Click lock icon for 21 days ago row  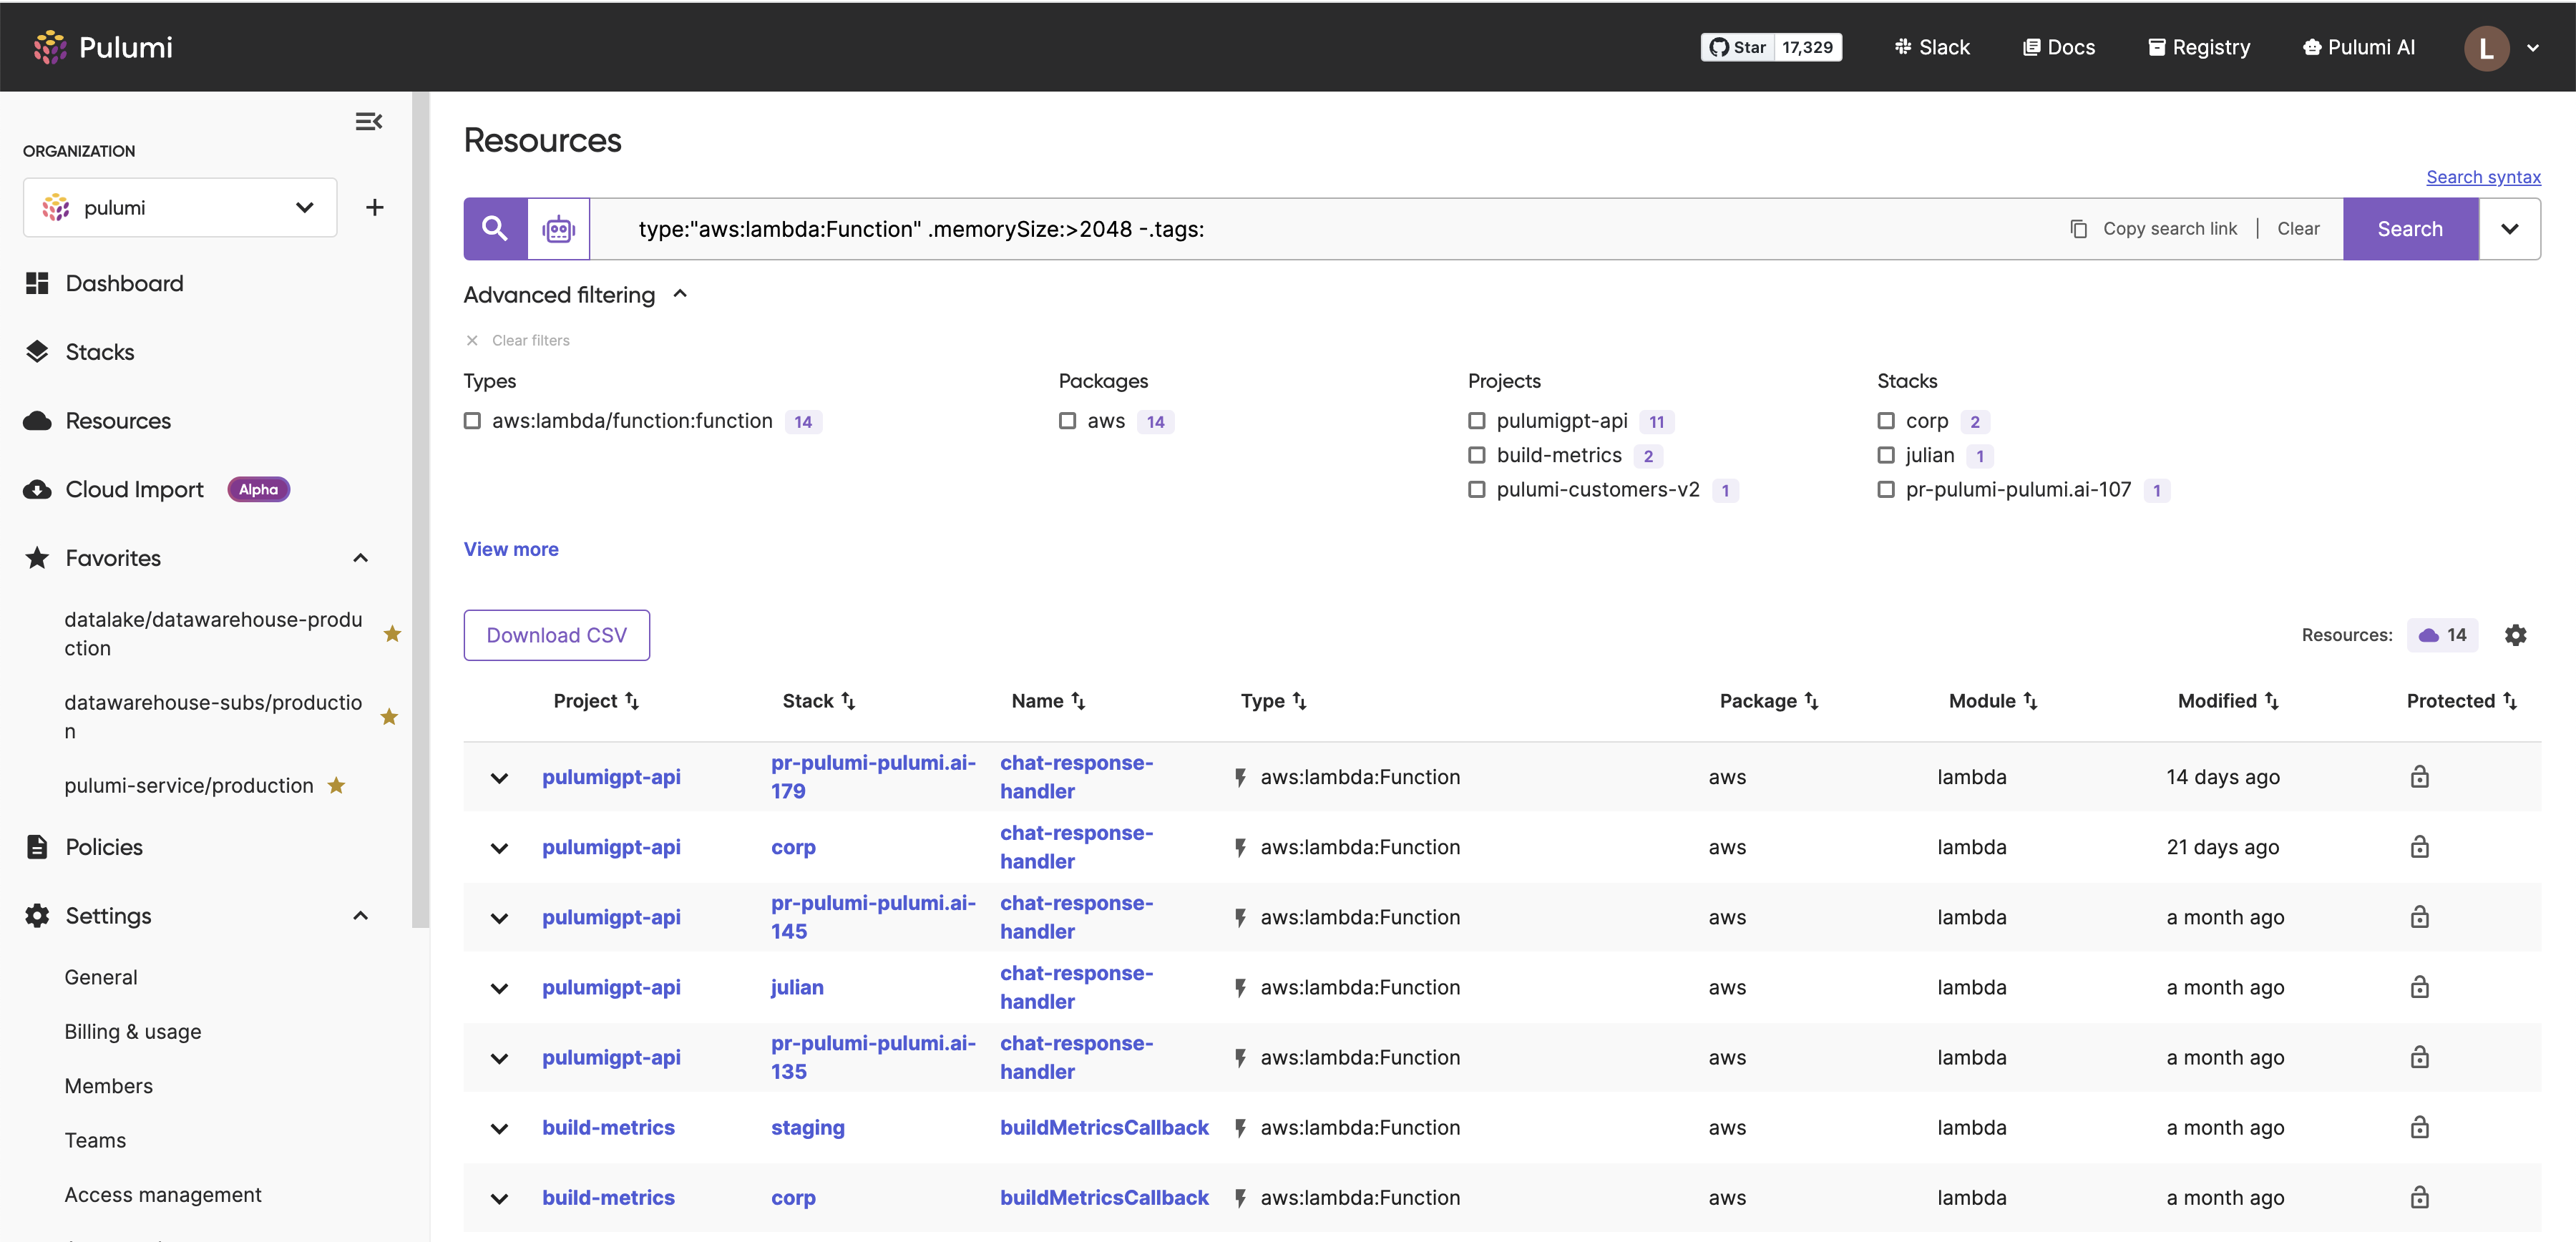point(2419,847)
